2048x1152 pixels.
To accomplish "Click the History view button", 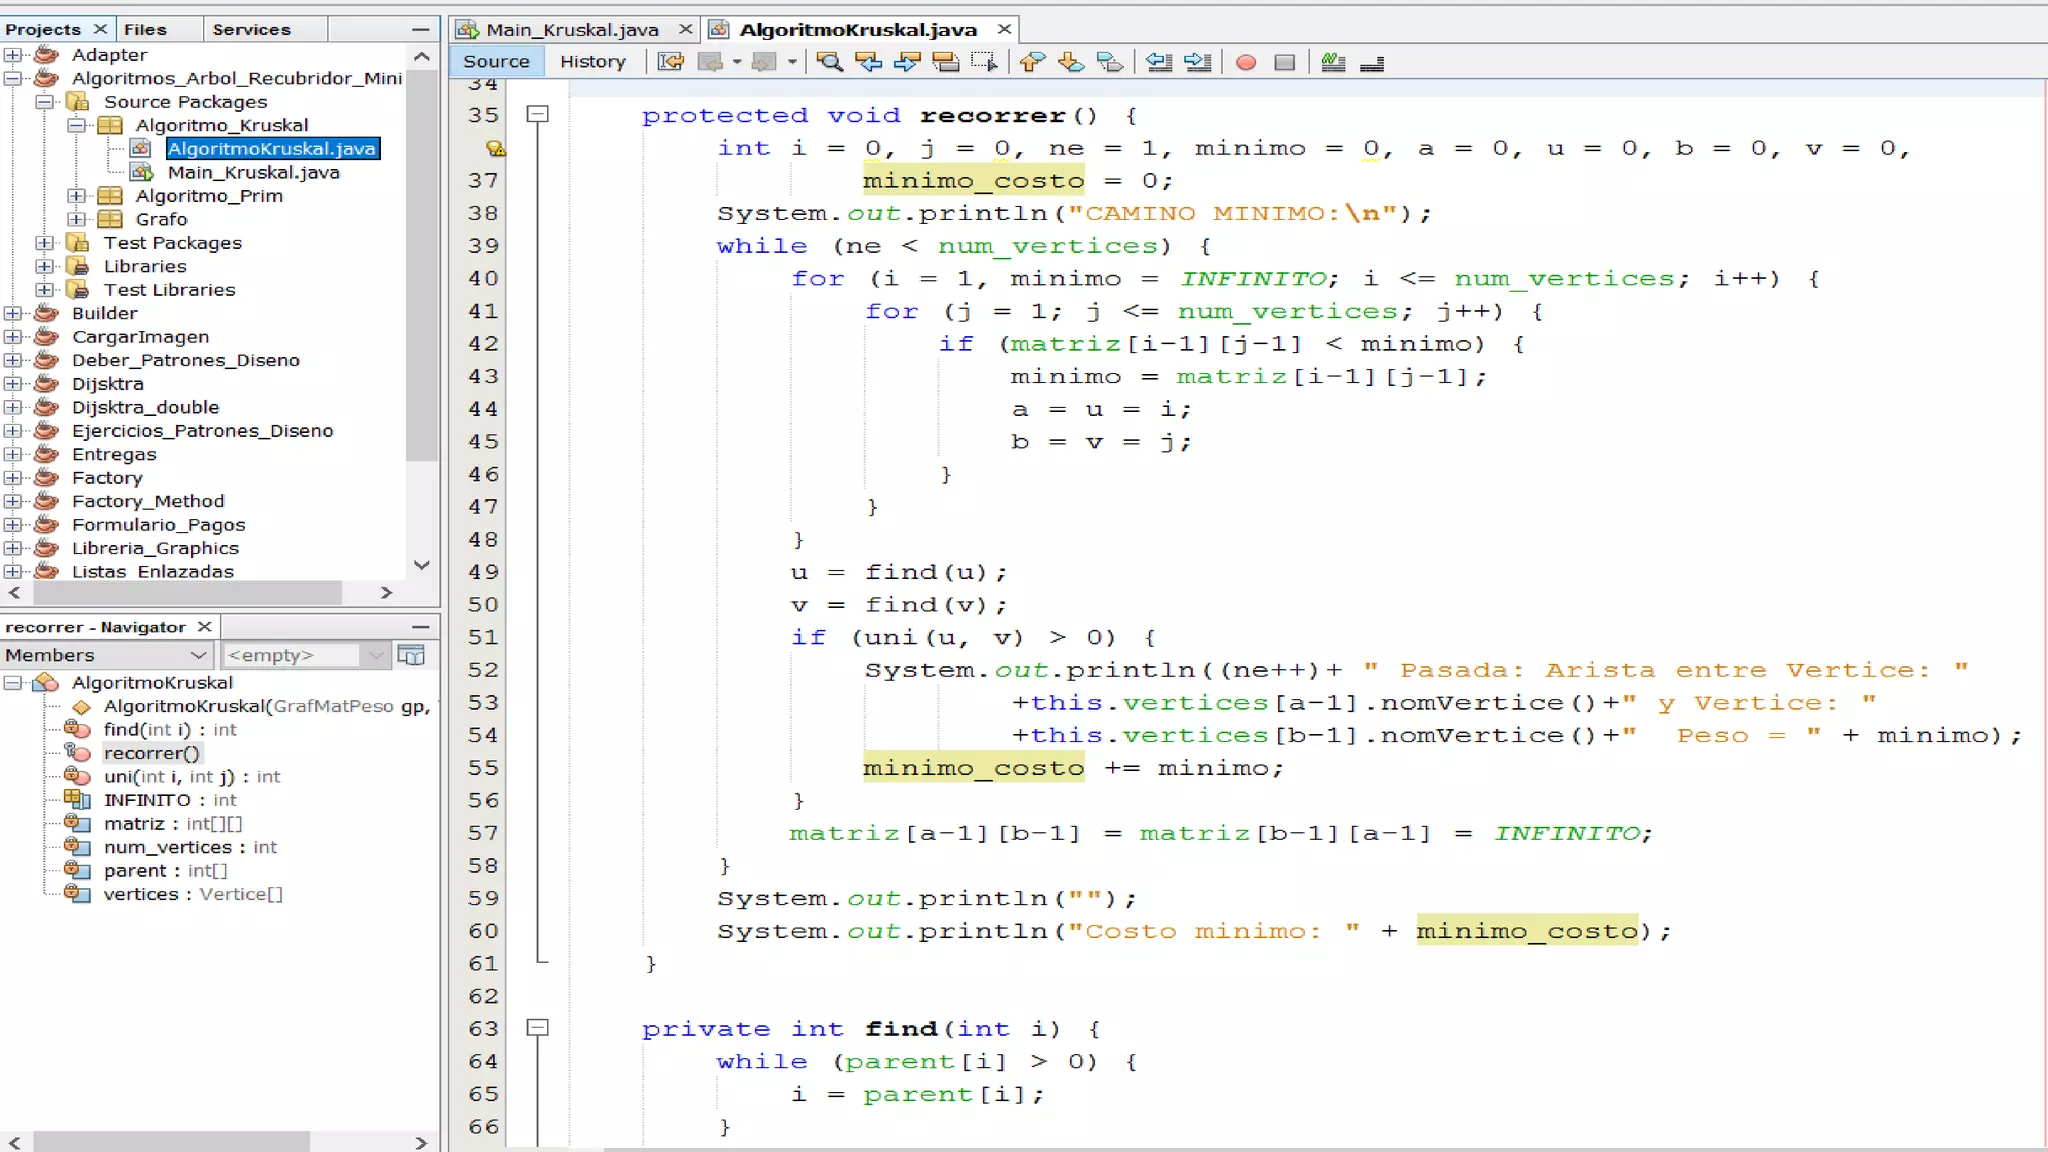I will (x=592, y=61).
